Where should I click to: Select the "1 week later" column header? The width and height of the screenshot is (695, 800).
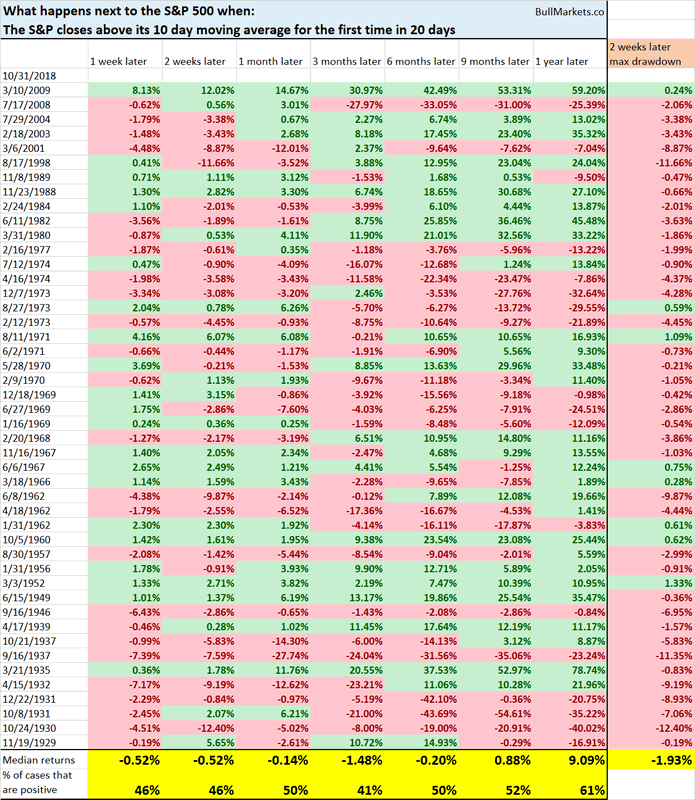tap(116, 61)
